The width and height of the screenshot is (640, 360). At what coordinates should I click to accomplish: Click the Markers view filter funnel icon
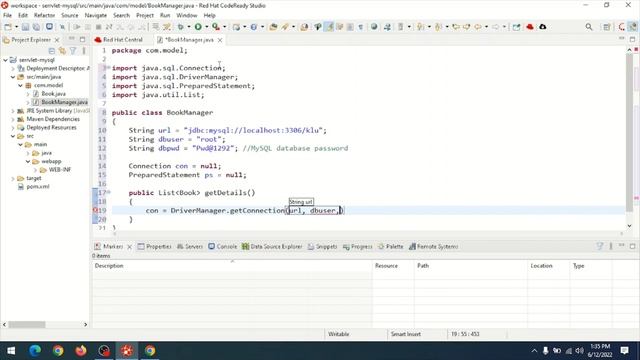tap(600, 246)
